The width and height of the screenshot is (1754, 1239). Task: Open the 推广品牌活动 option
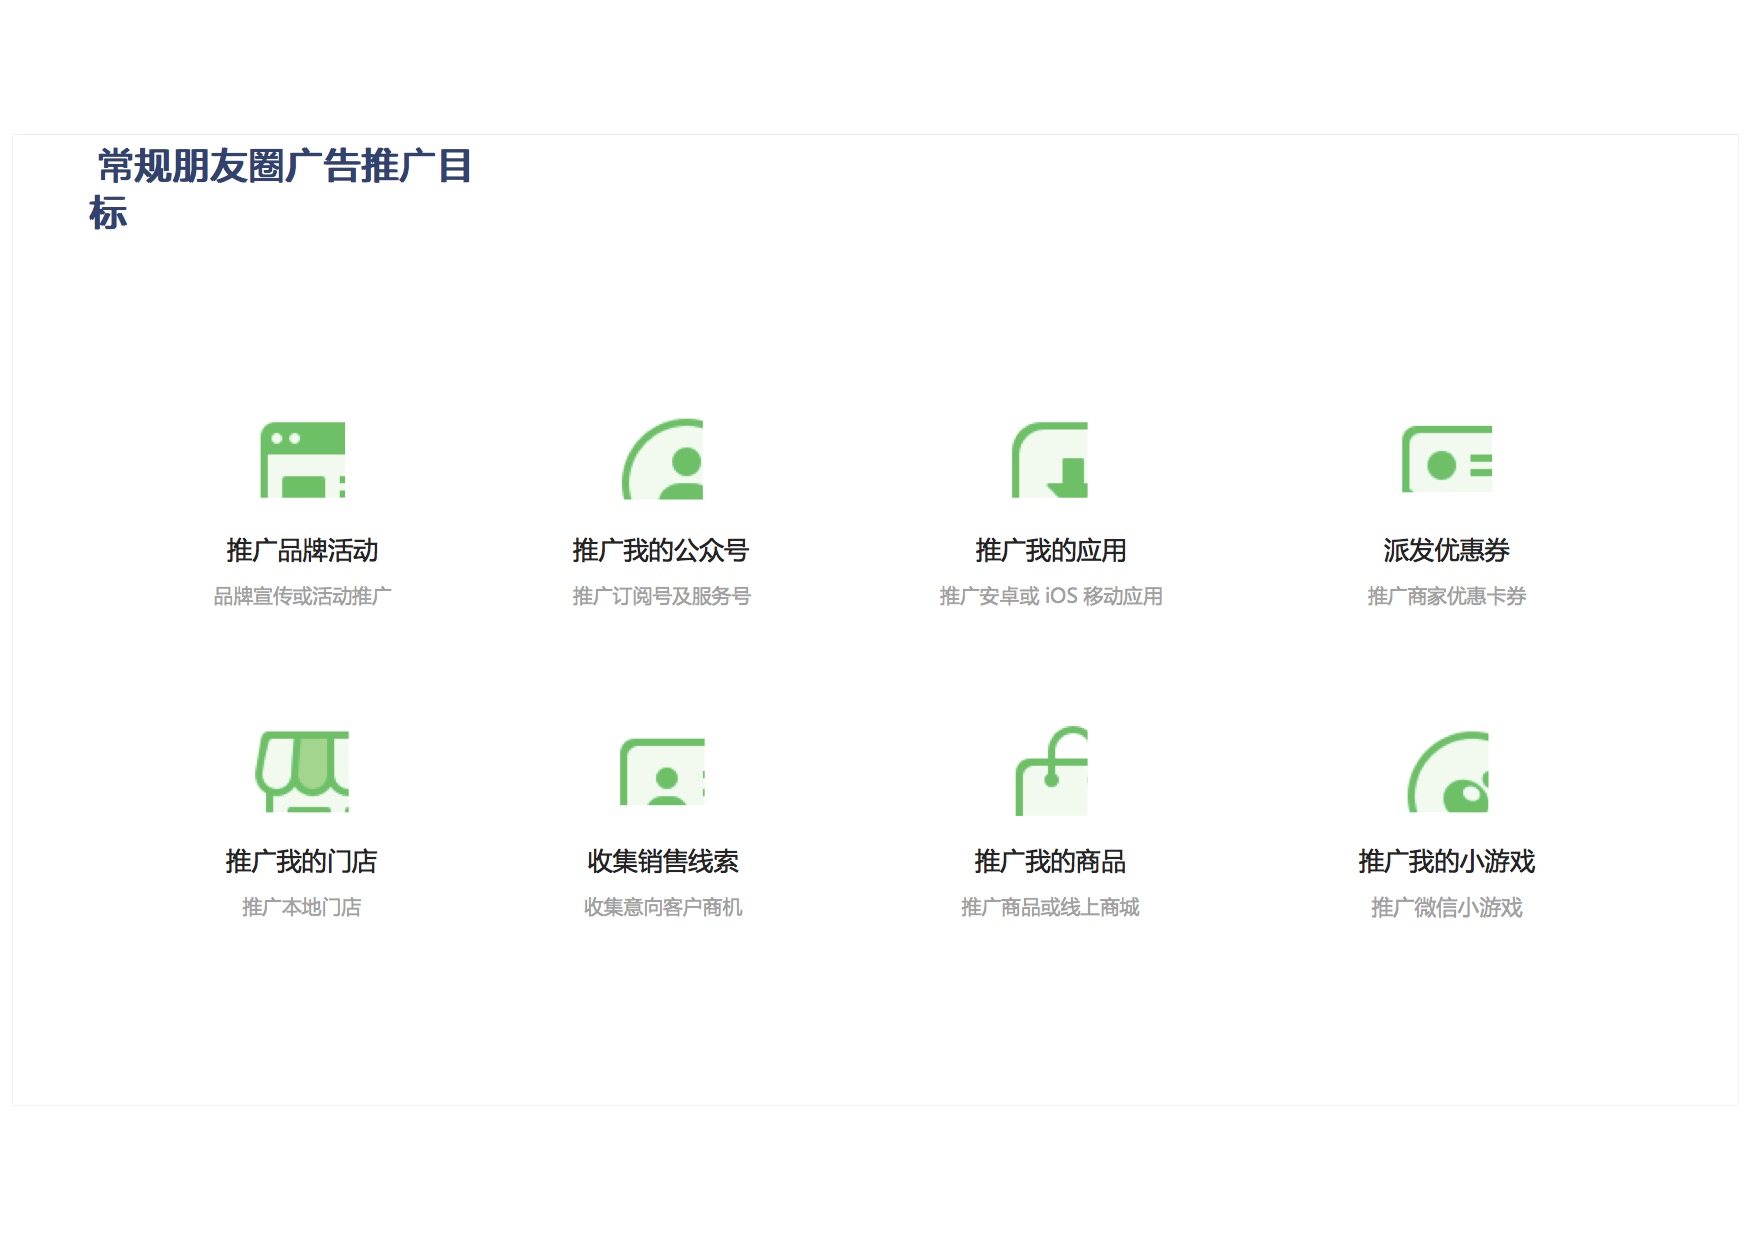click(x=302, y=551)
